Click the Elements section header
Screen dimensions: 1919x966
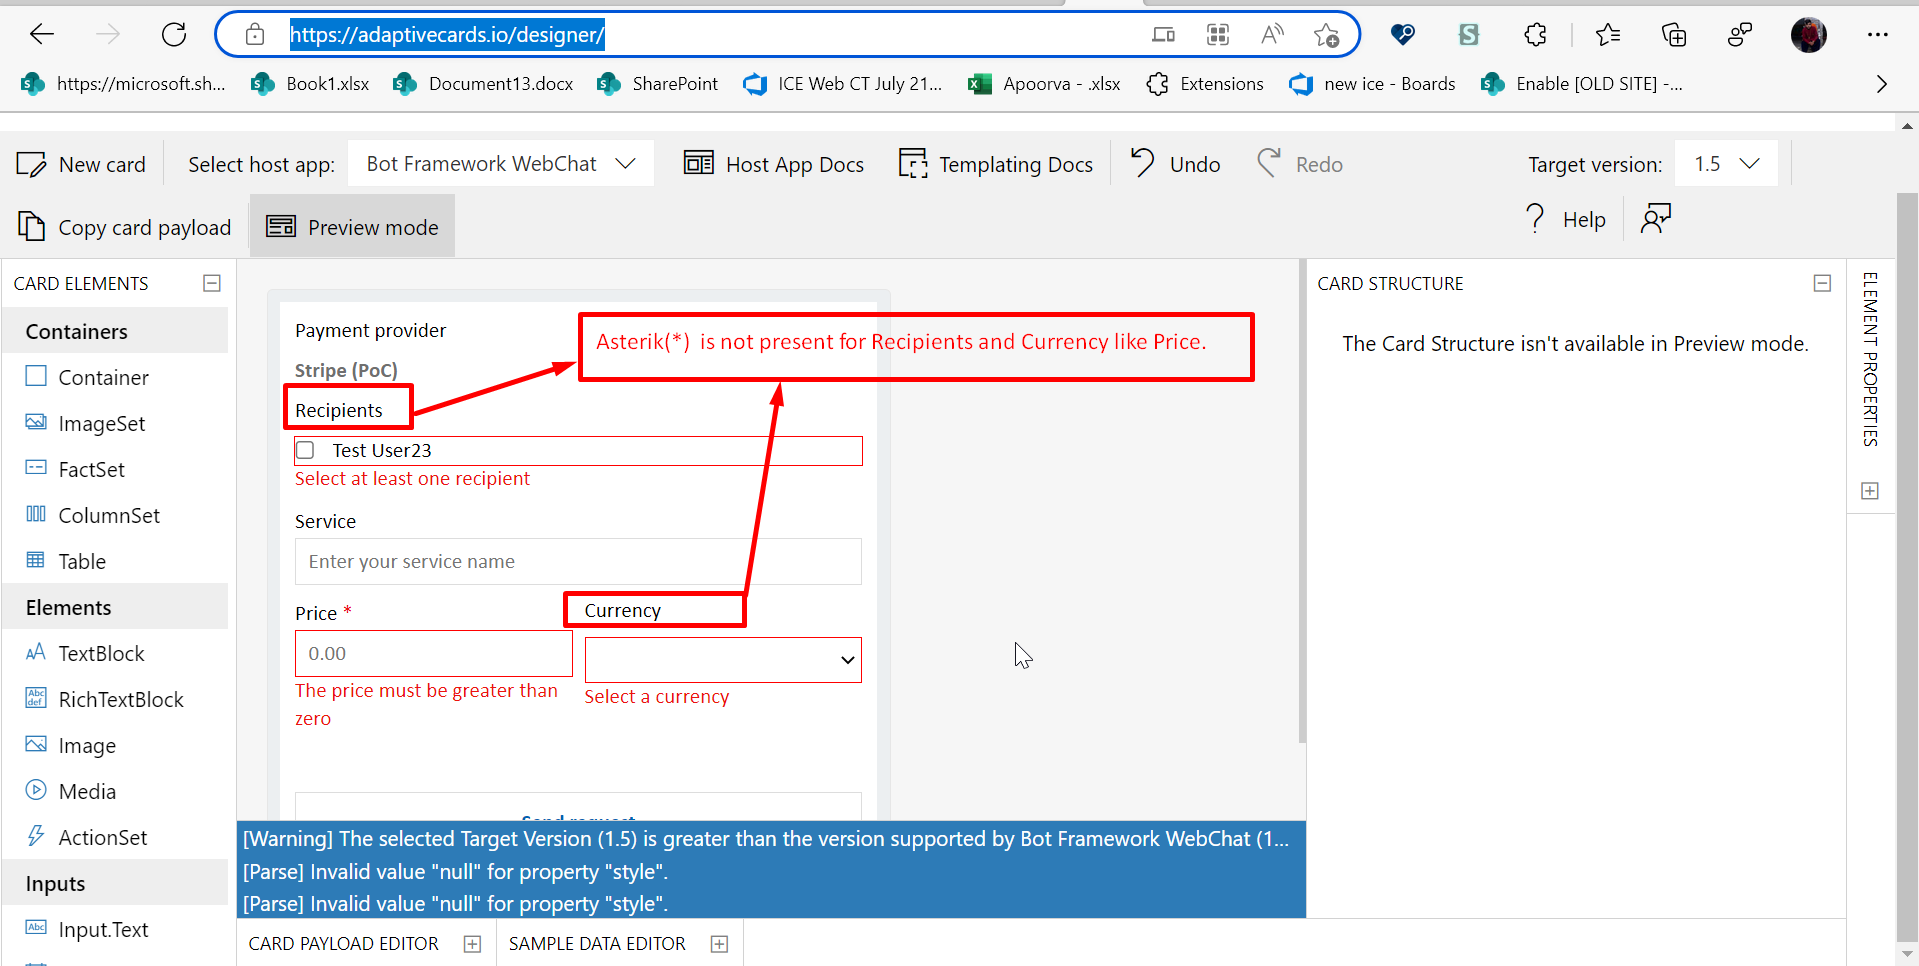pos(116,607)
